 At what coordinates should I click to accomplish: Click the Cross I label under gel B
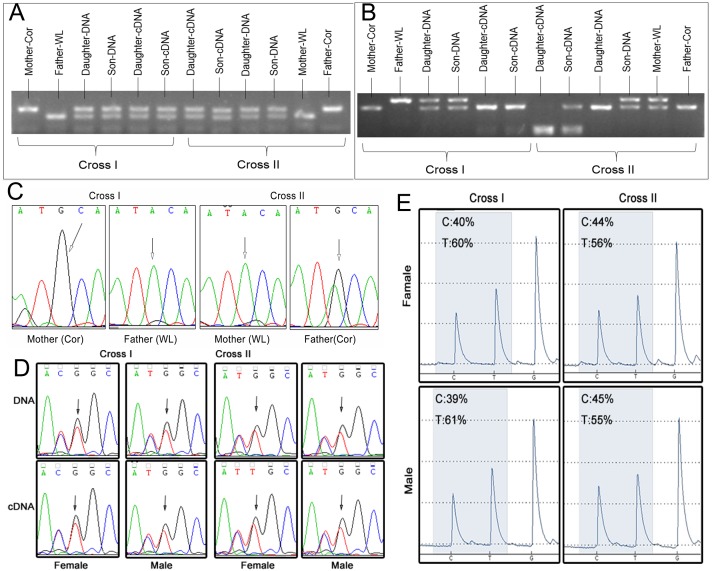tap(445, 169)
